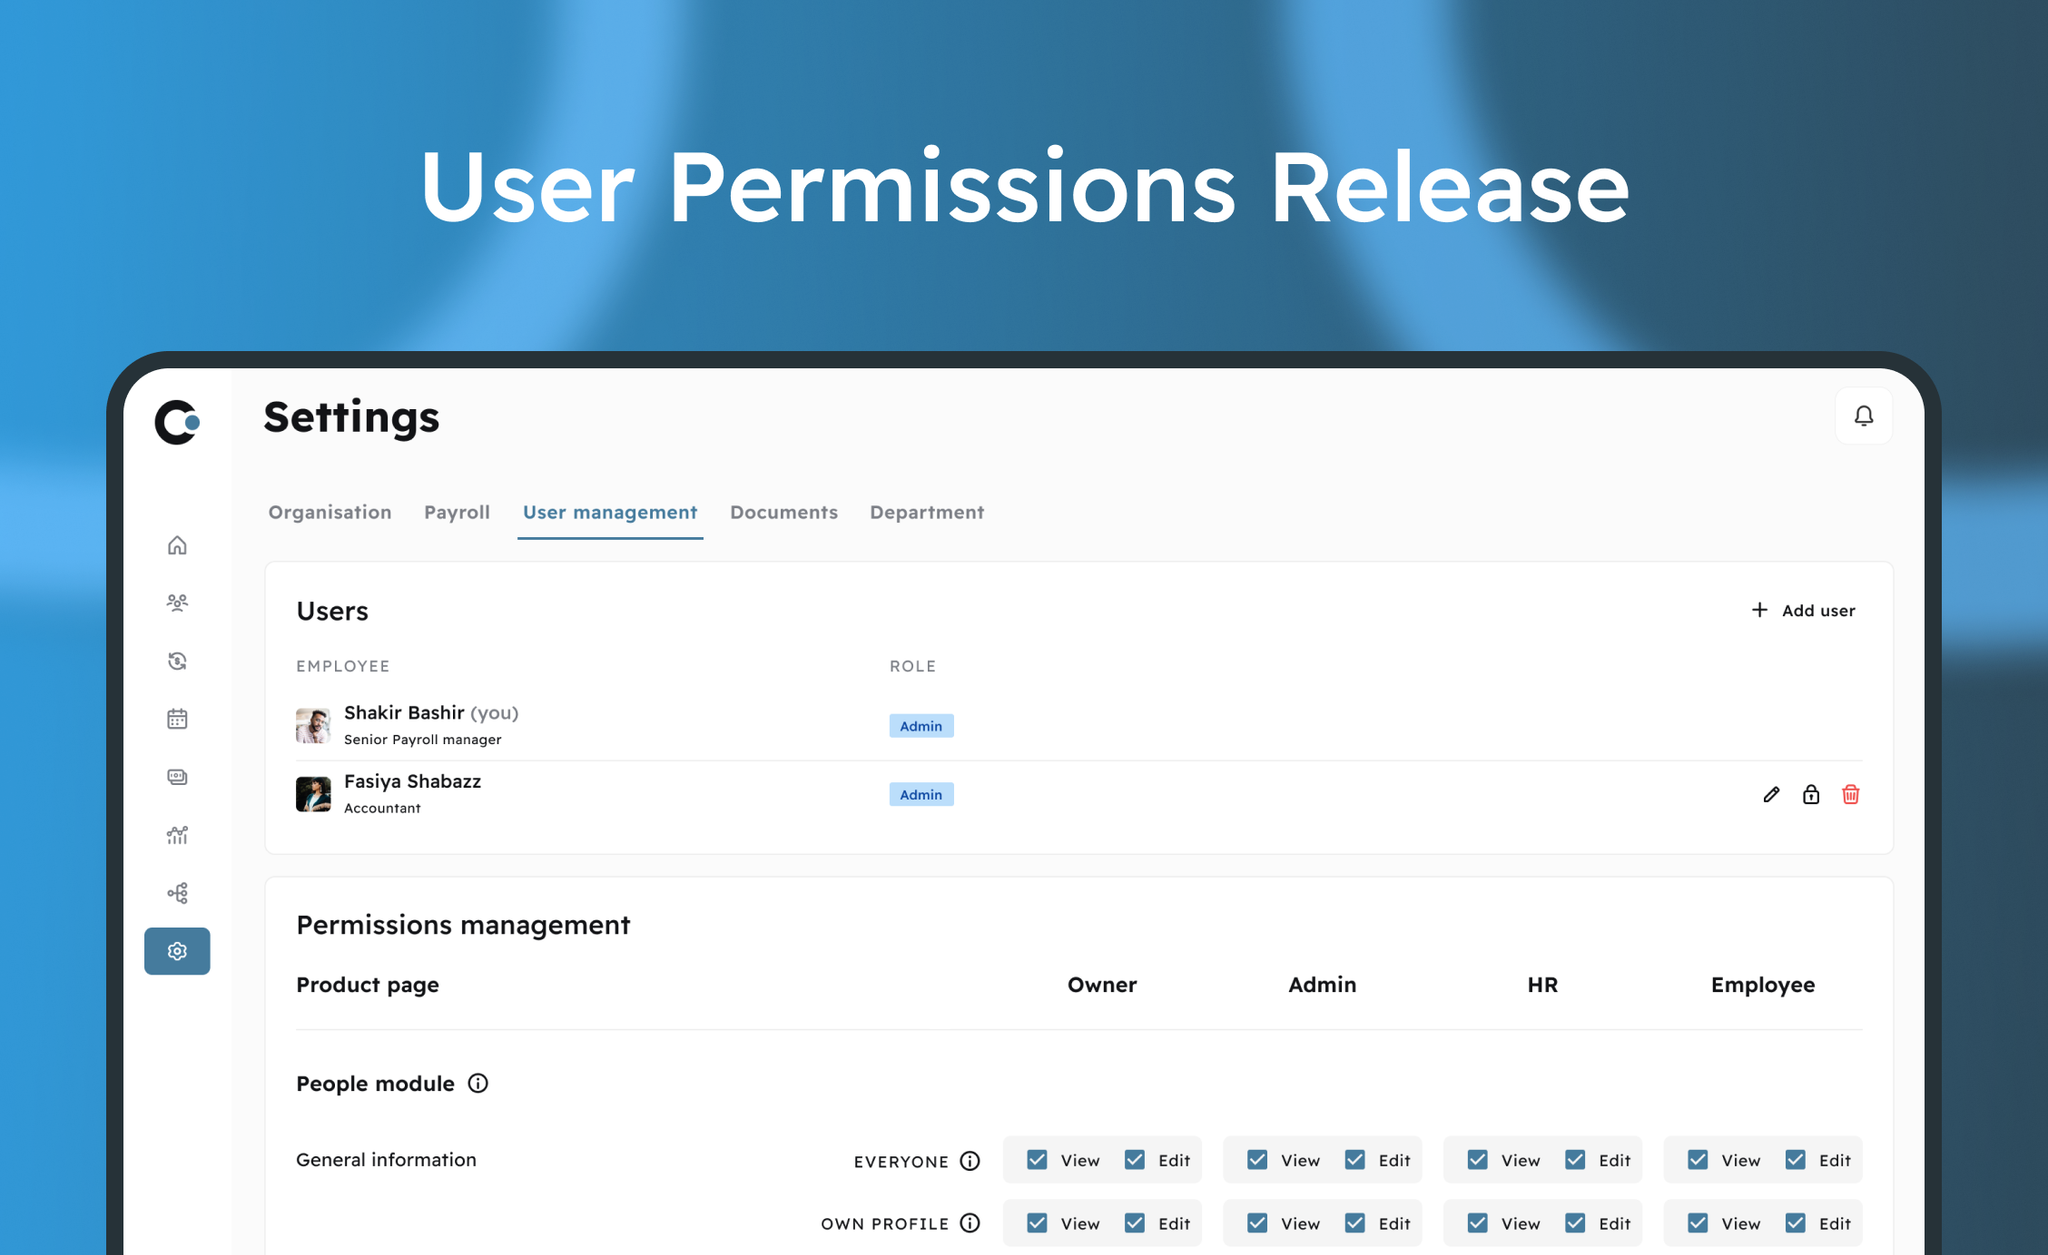Delete Fasiya Shabazz with the trash icon
The image size is (2048, 1255).
pos(1851,795)
